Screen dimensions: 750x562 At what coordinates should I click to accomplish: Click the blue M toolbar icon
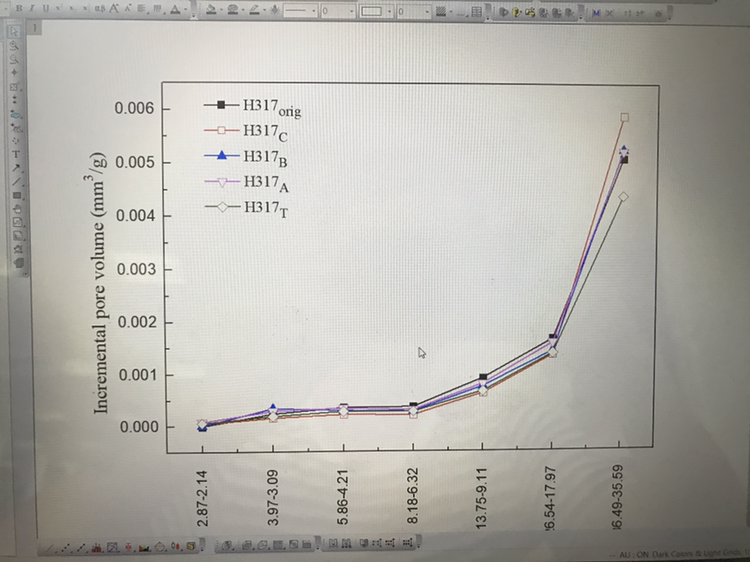[596, 13]
